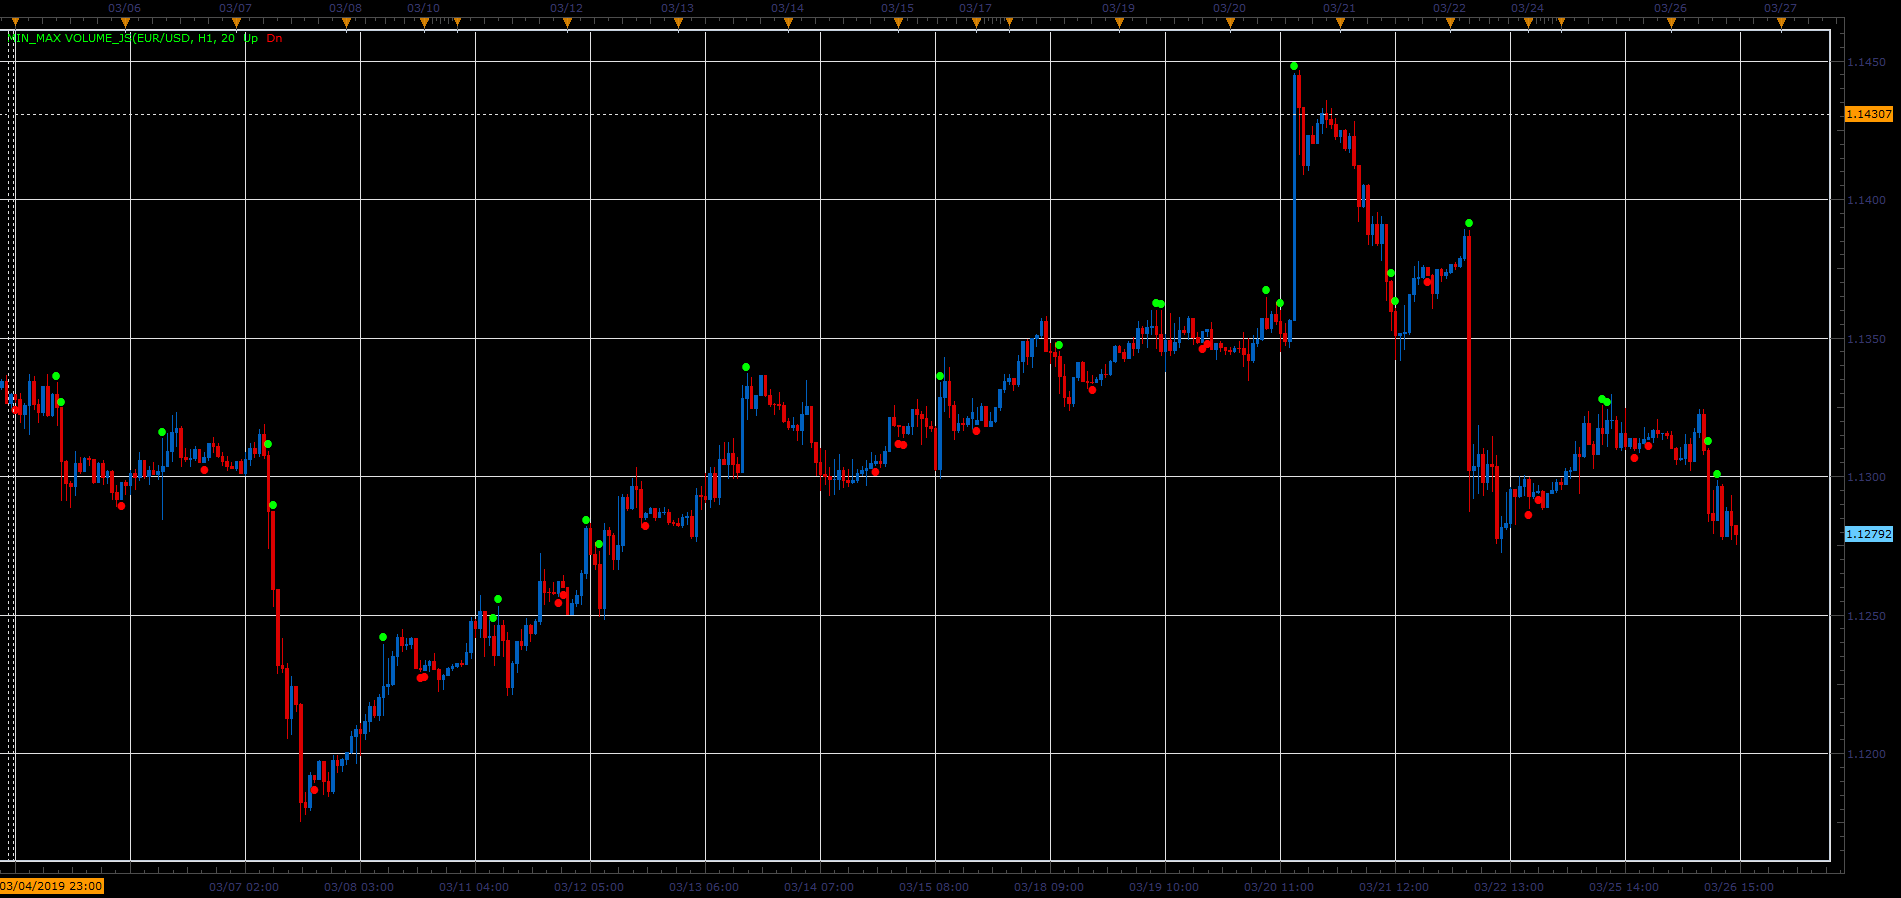Image resolution: width=1901 pixels, height=898 pixels.
Task: Pick the orange triangle marker under 03/15
Action: point(898,22)
